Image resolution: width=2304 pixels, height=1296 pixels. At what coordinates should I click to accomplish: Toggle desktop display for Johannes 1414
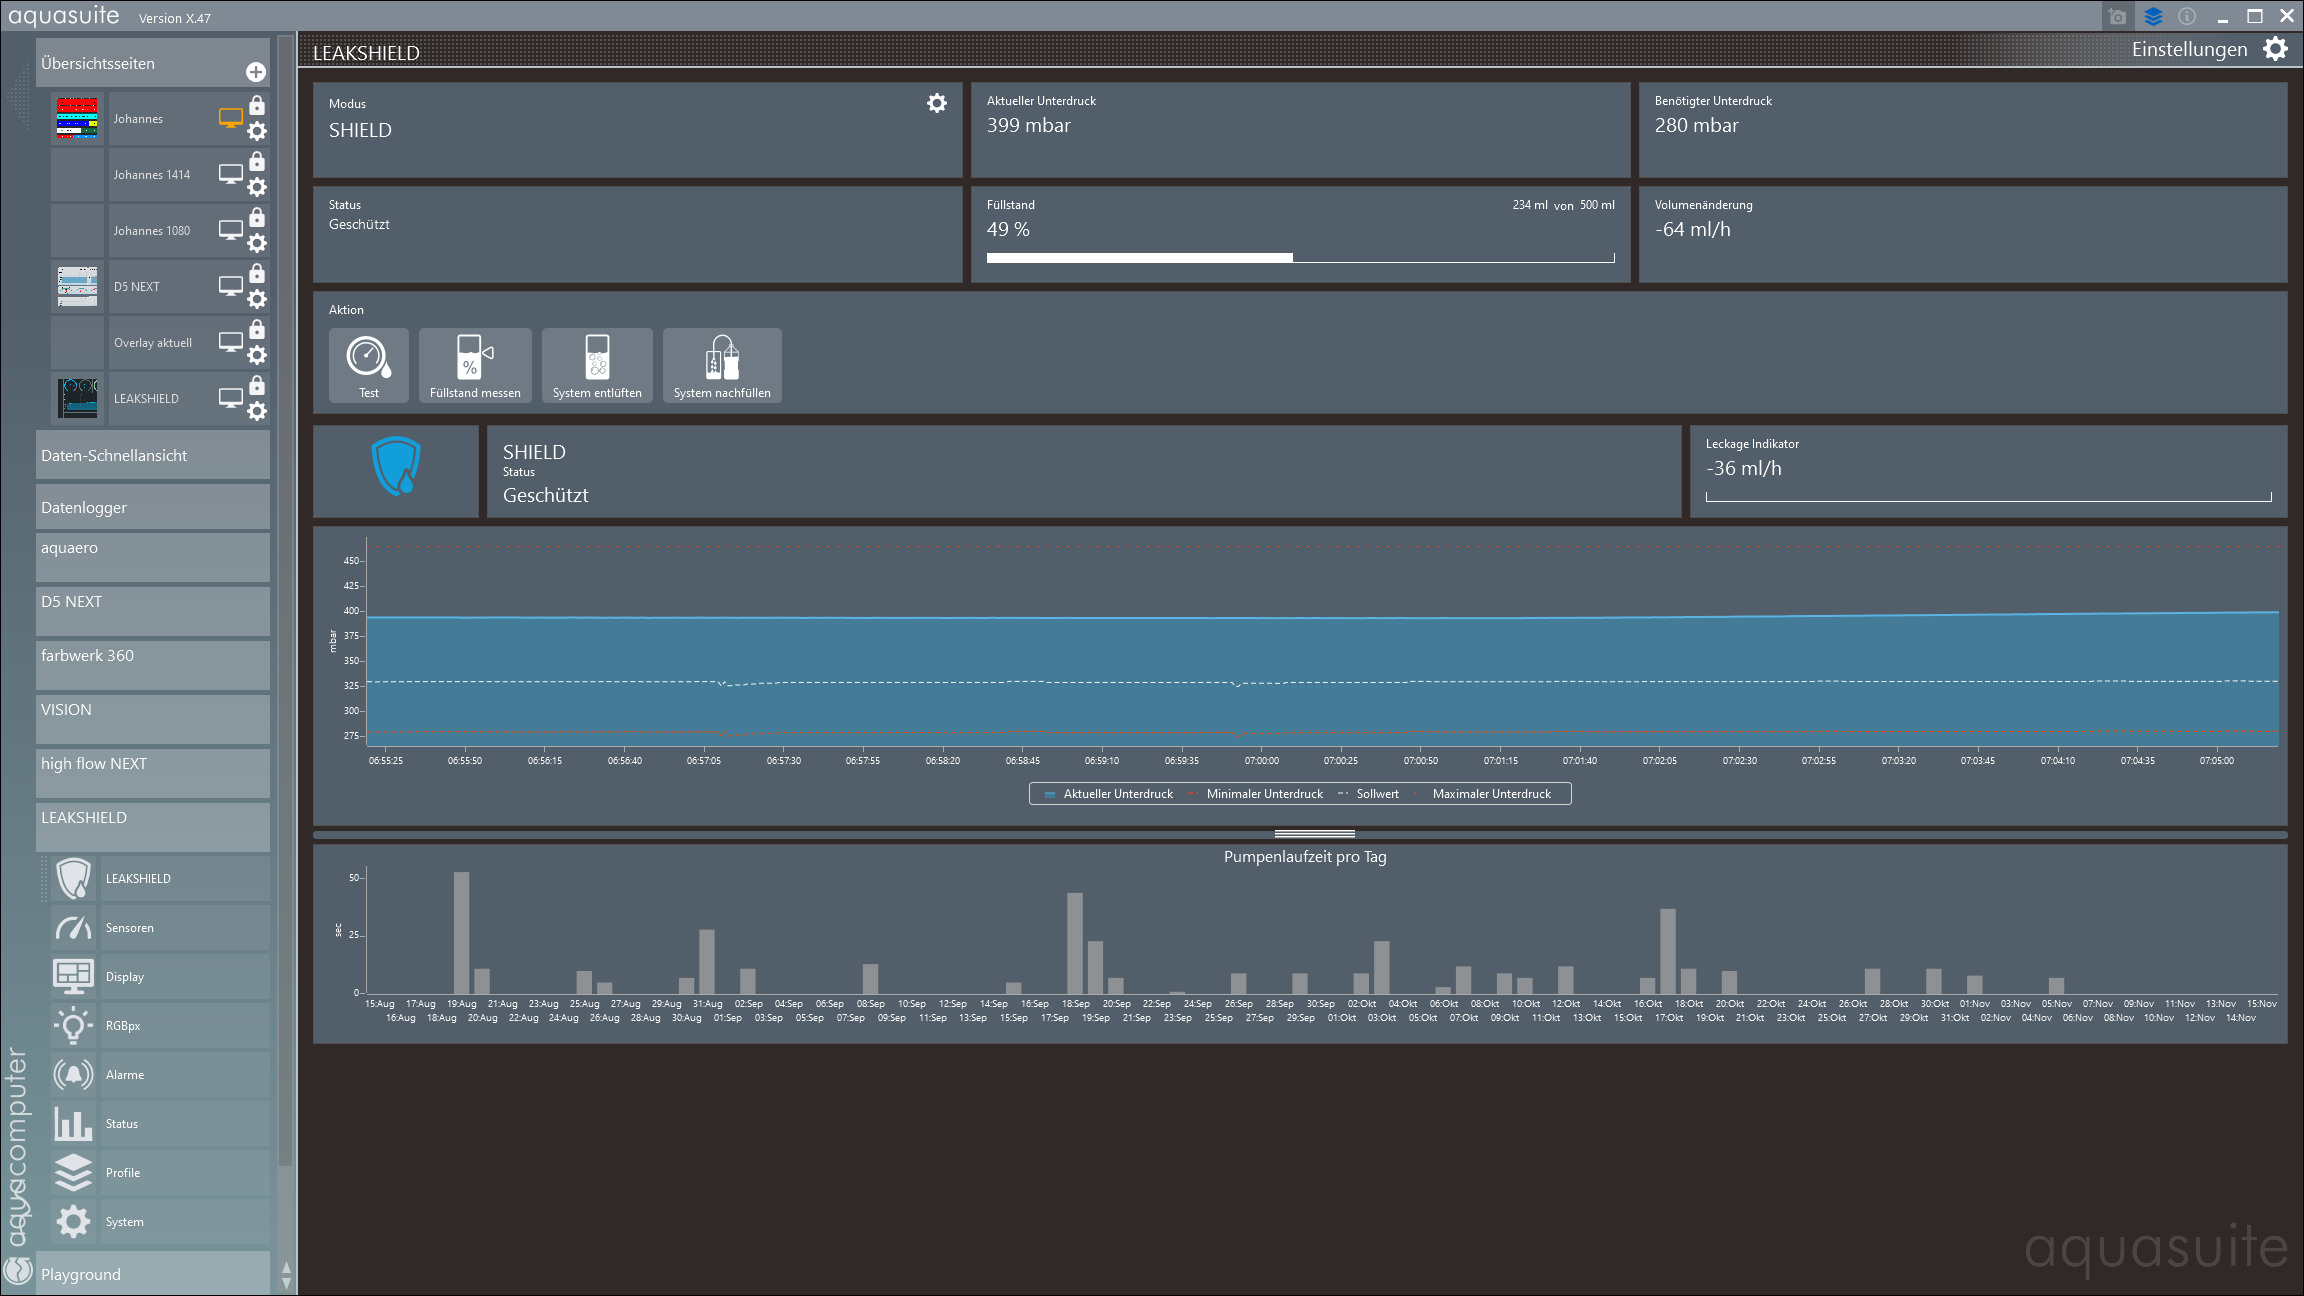tap(231, 174)
